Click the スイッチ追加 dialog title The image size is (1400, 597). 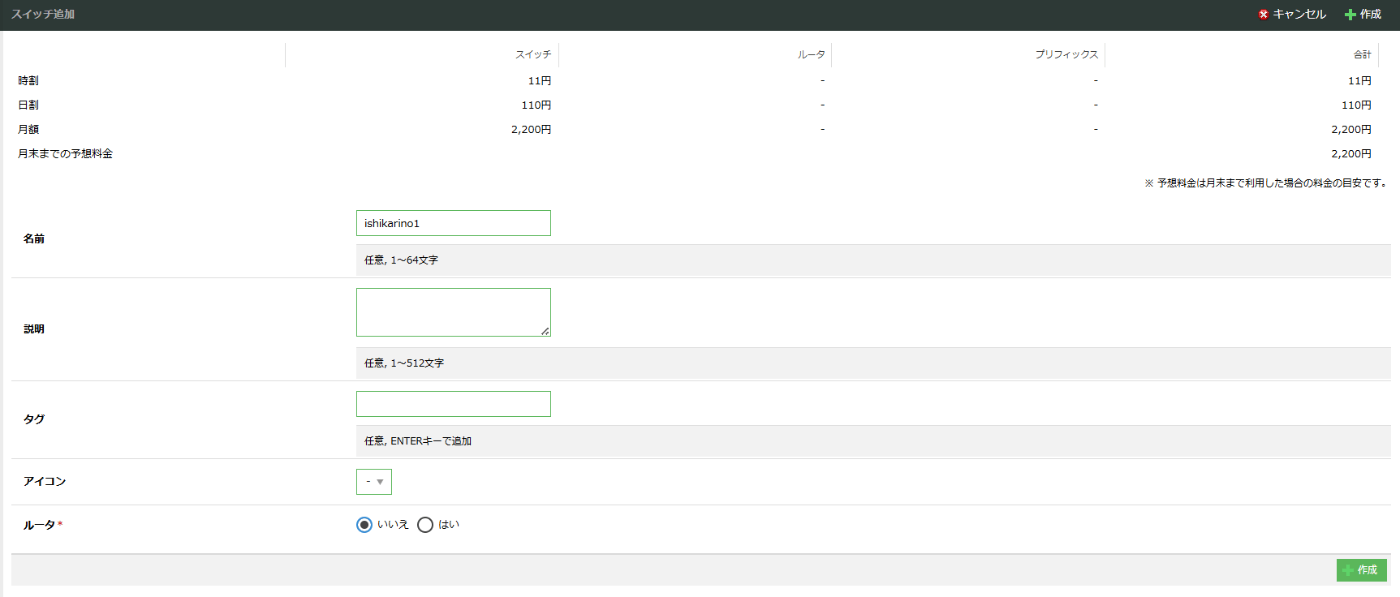[42, 15]
